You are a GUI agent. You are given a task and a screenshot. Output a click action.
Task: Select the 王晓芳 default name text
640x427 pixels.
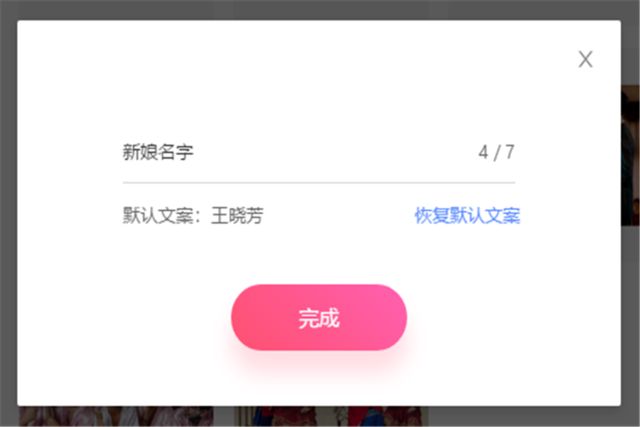[237, 215]
